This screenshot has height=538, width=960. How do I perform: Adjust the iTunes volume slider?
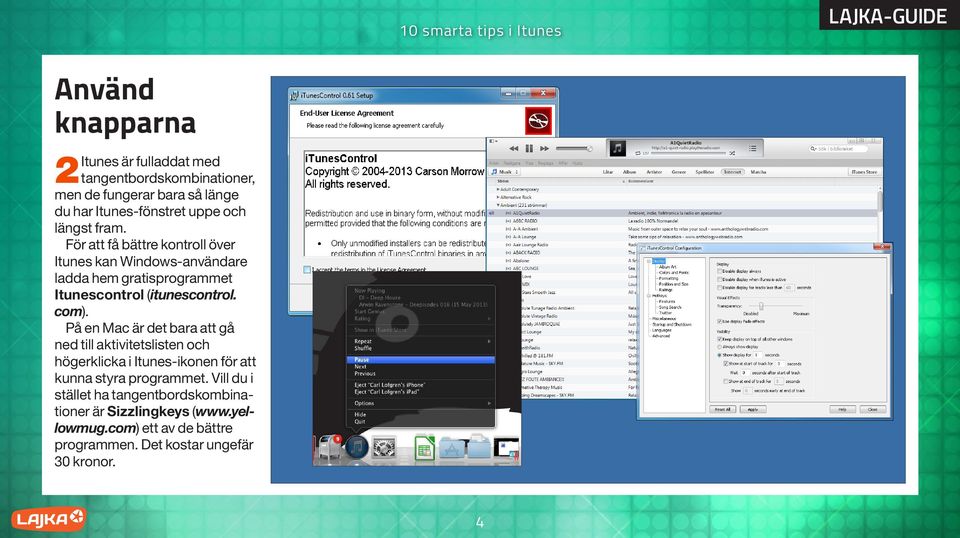pyautogui.click(x=574, y=148)
